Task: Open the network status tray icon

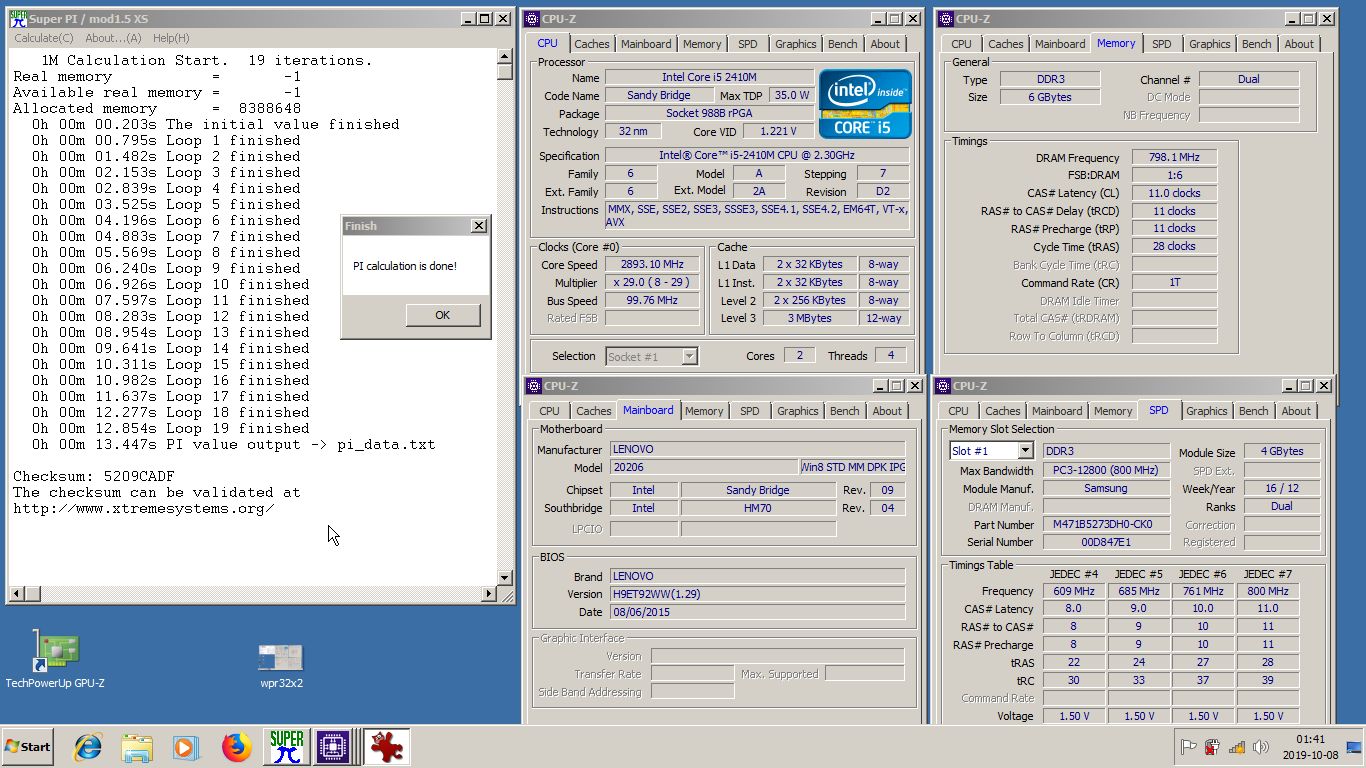Action: (1237, 747)
